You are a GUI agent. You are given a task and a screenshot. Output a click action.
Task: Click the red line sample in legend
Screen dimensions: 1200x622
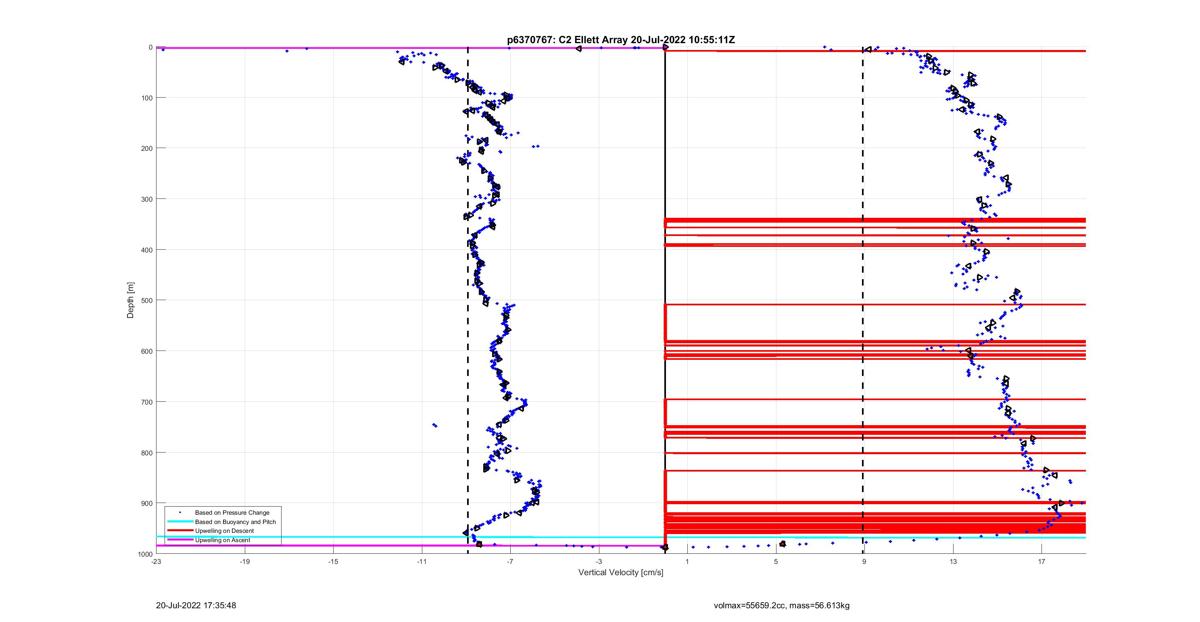click(179, 531)
